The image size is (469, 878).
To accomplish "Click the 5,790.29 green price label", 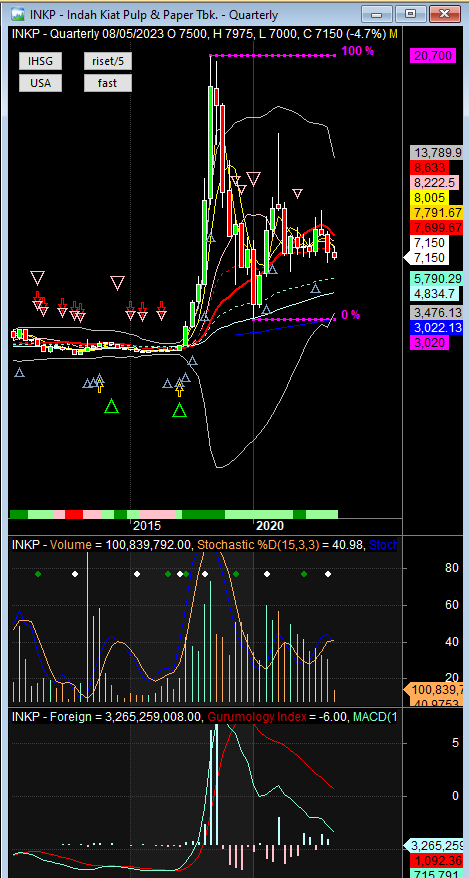I will coord(437,278).
